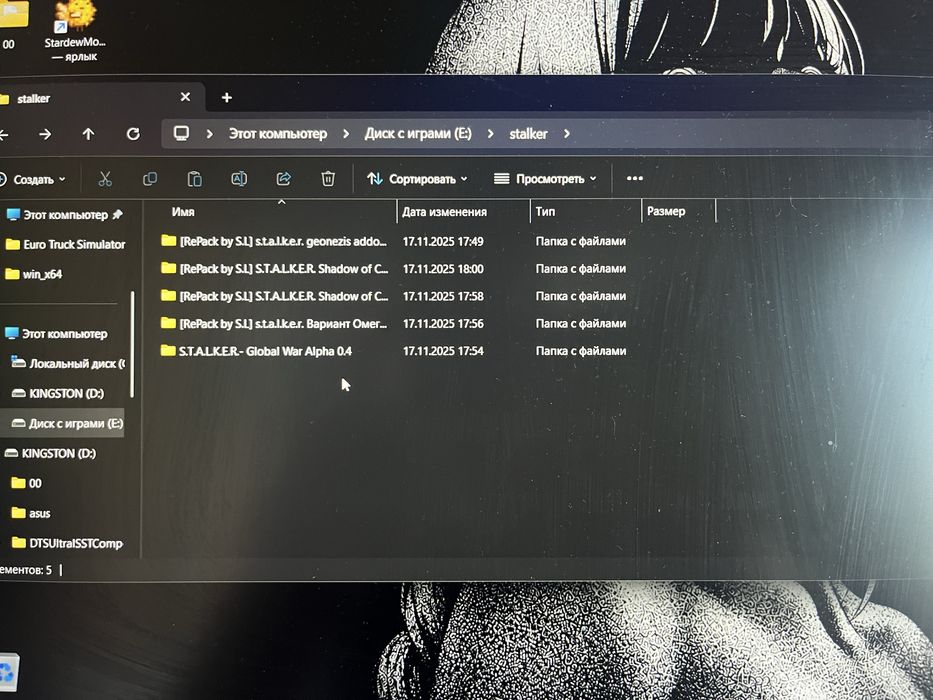Refresh the current folder view
933x700 pixels.
point(133,134)
